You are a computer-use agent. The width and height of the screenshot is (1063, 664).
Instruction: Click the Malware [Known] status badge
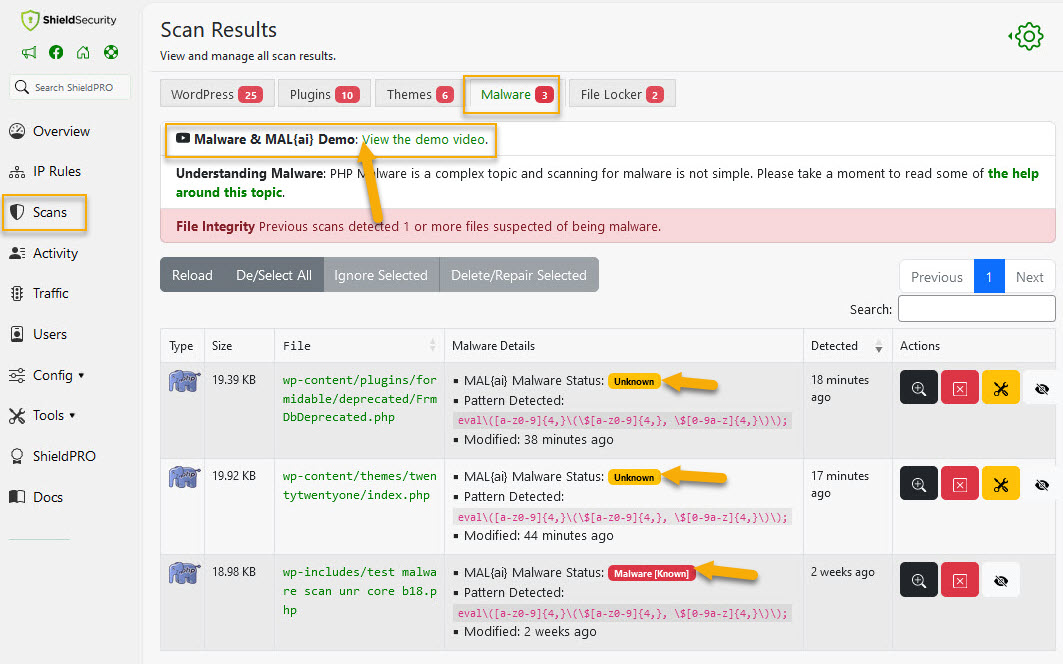(651, 574)
